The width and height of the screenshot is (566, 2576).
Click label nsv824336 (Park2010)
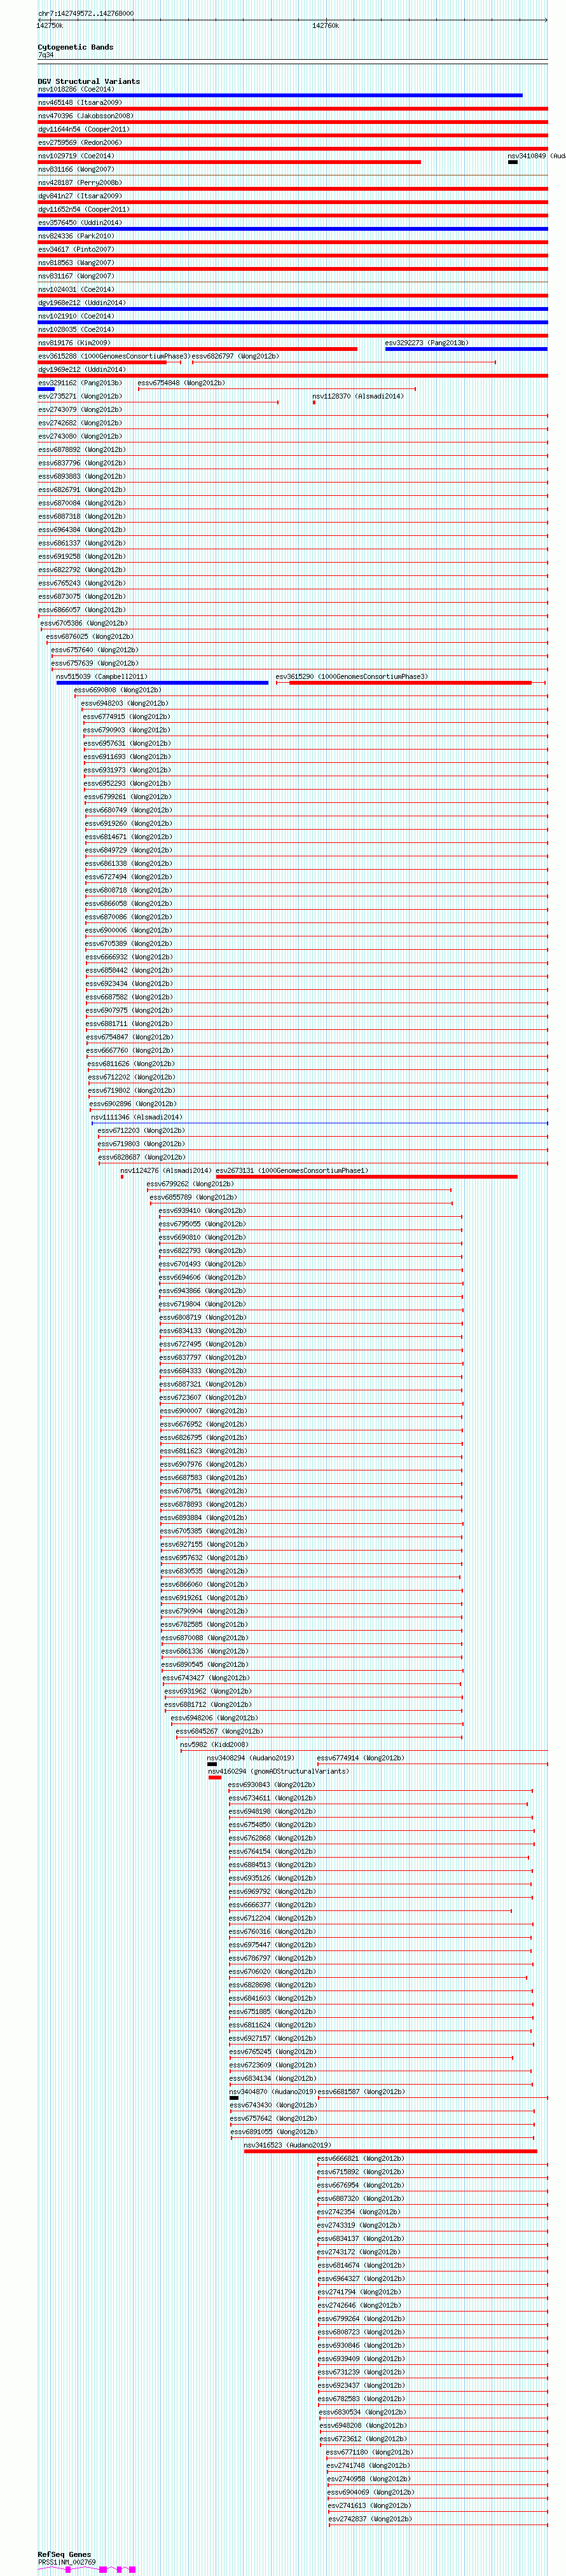click(x=76, y=236)
